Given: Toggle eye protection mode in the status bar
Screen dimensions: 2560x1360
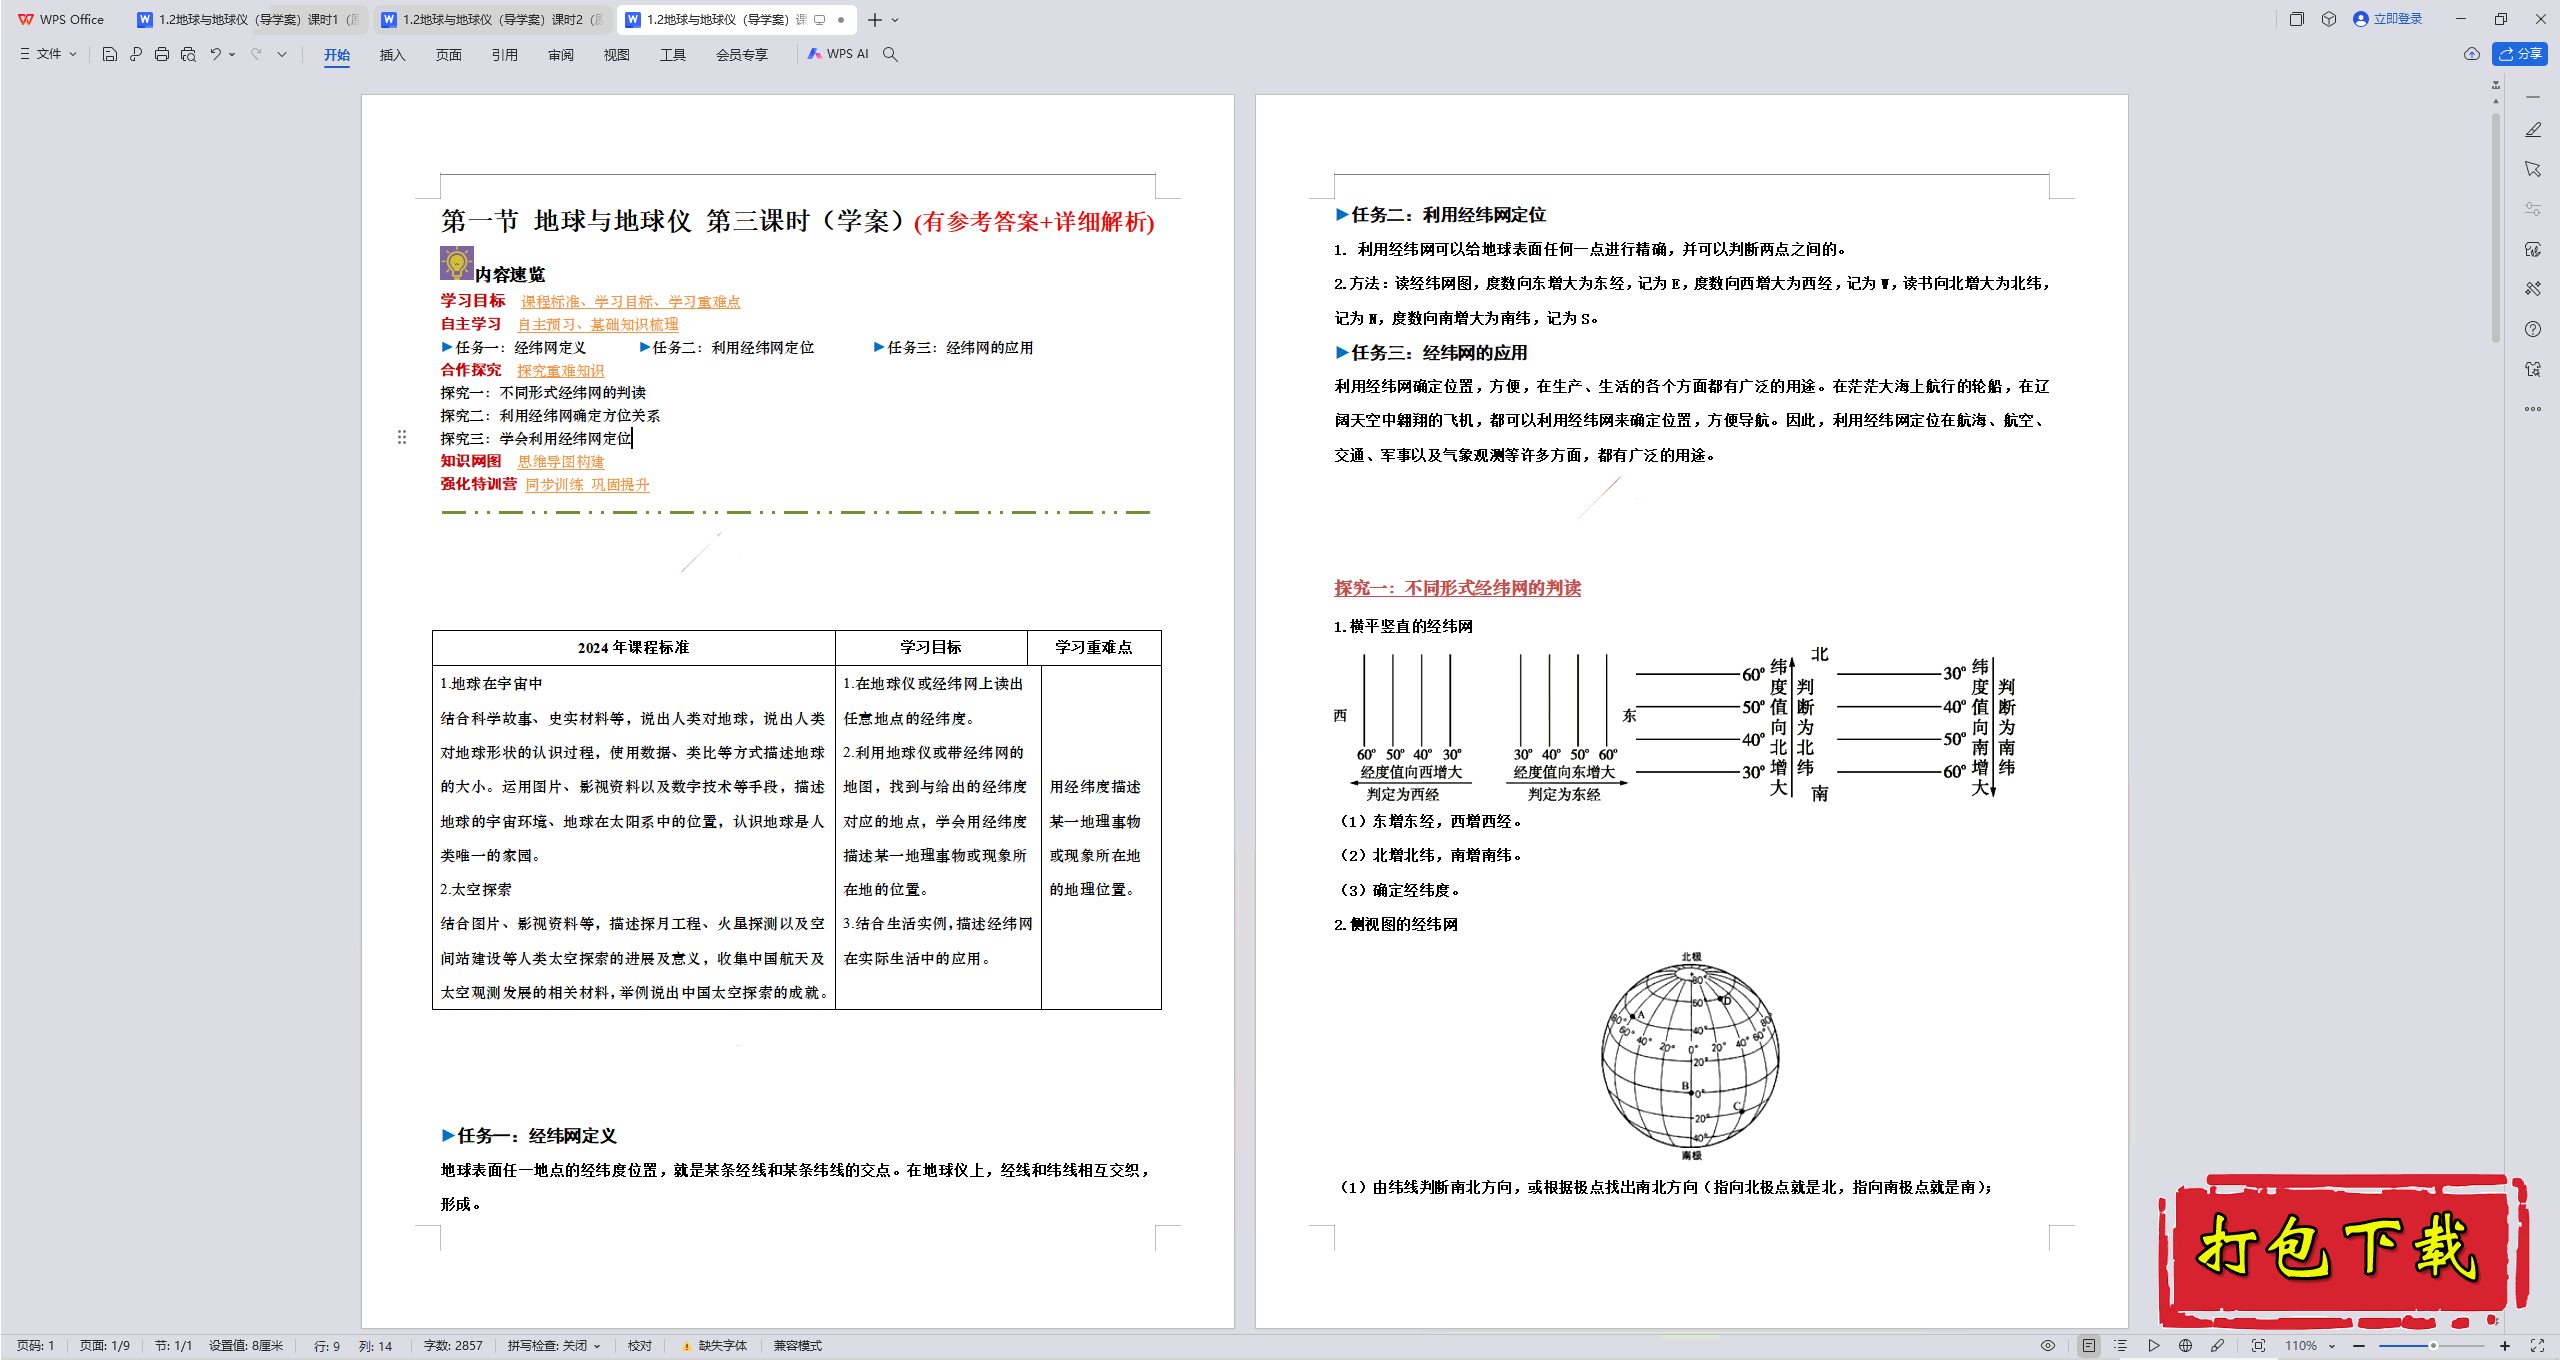Looking at the screenshot, I should point(2048,1346).
